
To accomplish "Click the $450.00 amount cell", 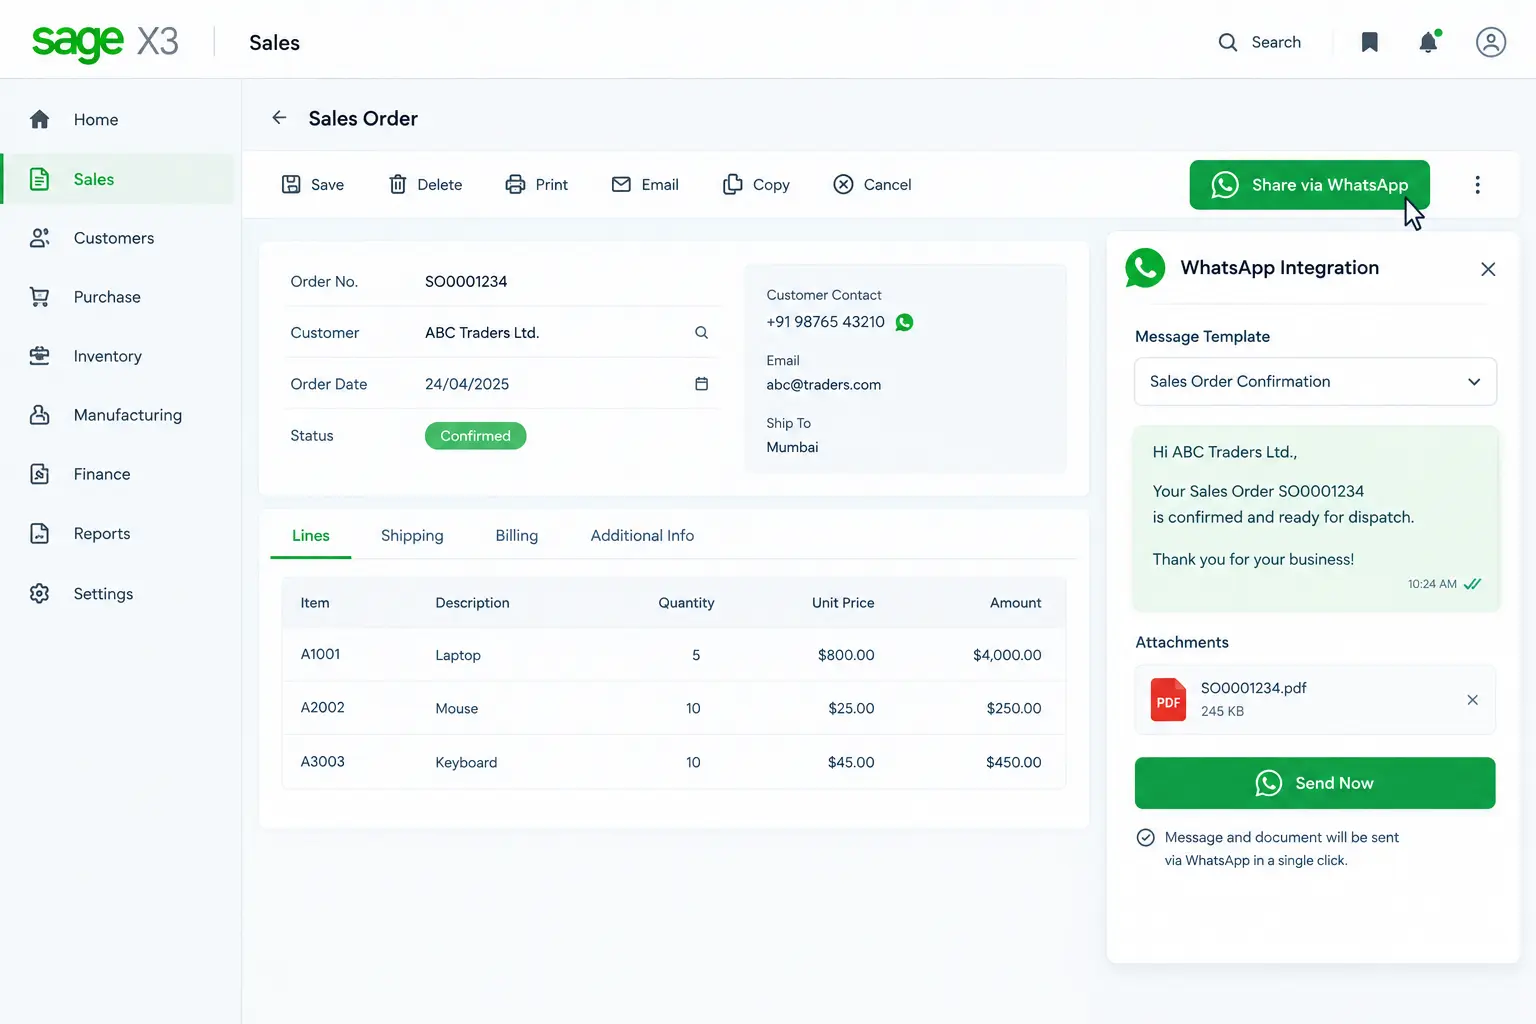I will click(1014, 762).
